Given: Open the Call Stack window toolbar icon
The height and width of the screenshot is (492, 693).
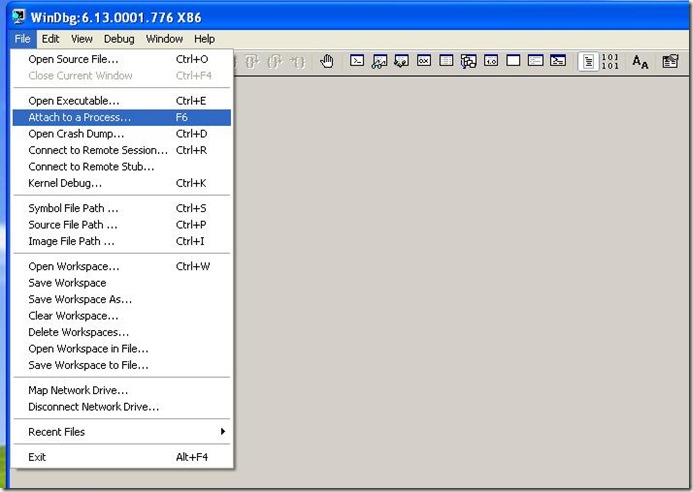Looking at the screenshot, I should click(468, 61).
